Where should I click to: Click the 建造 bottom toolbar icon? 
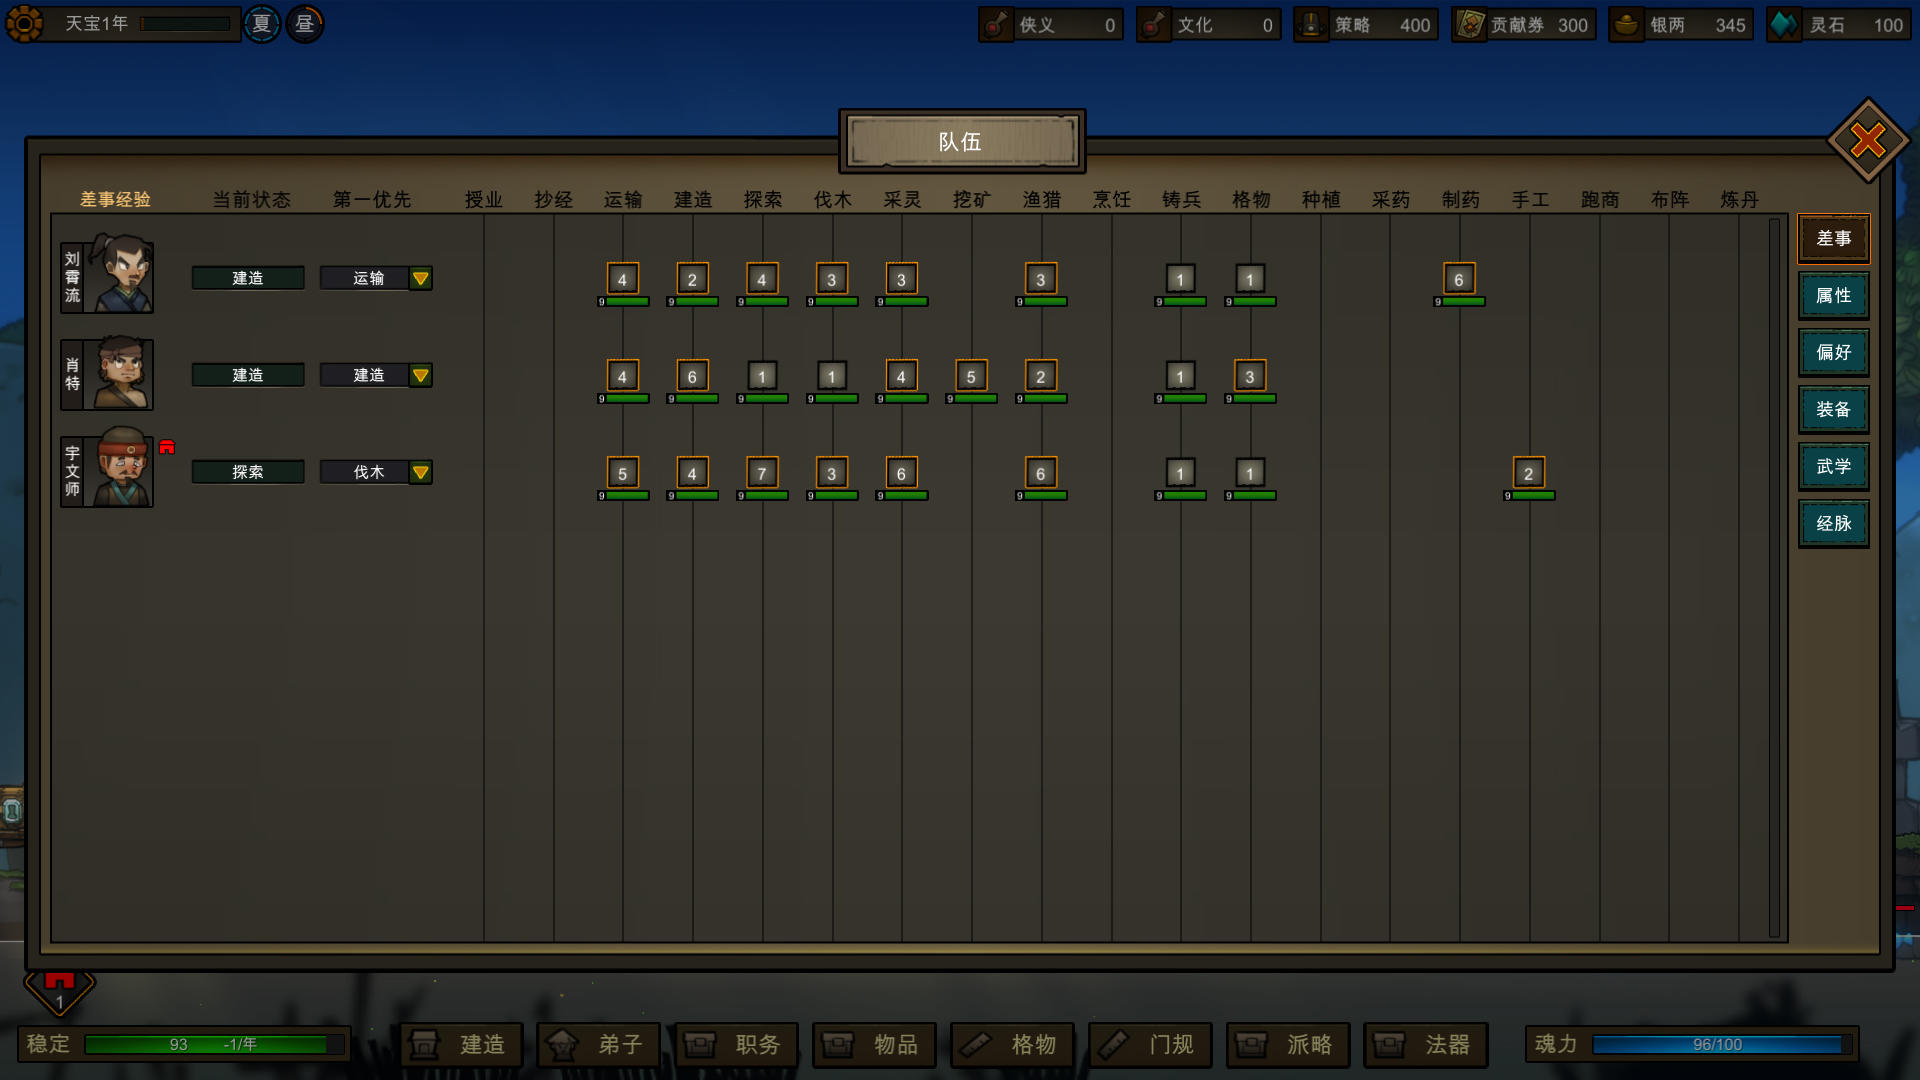point(463,1042)
